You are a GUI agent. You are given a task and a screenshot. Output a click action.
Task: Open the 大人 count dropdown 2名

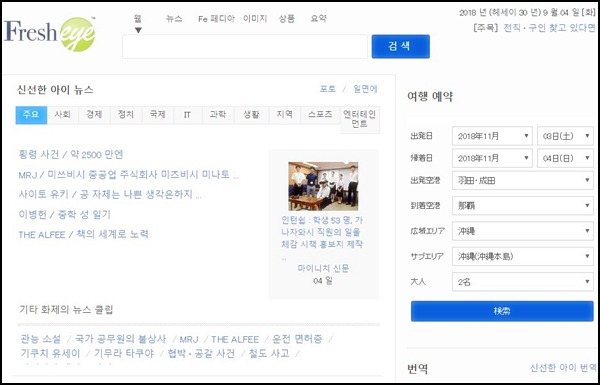point(523,282)
